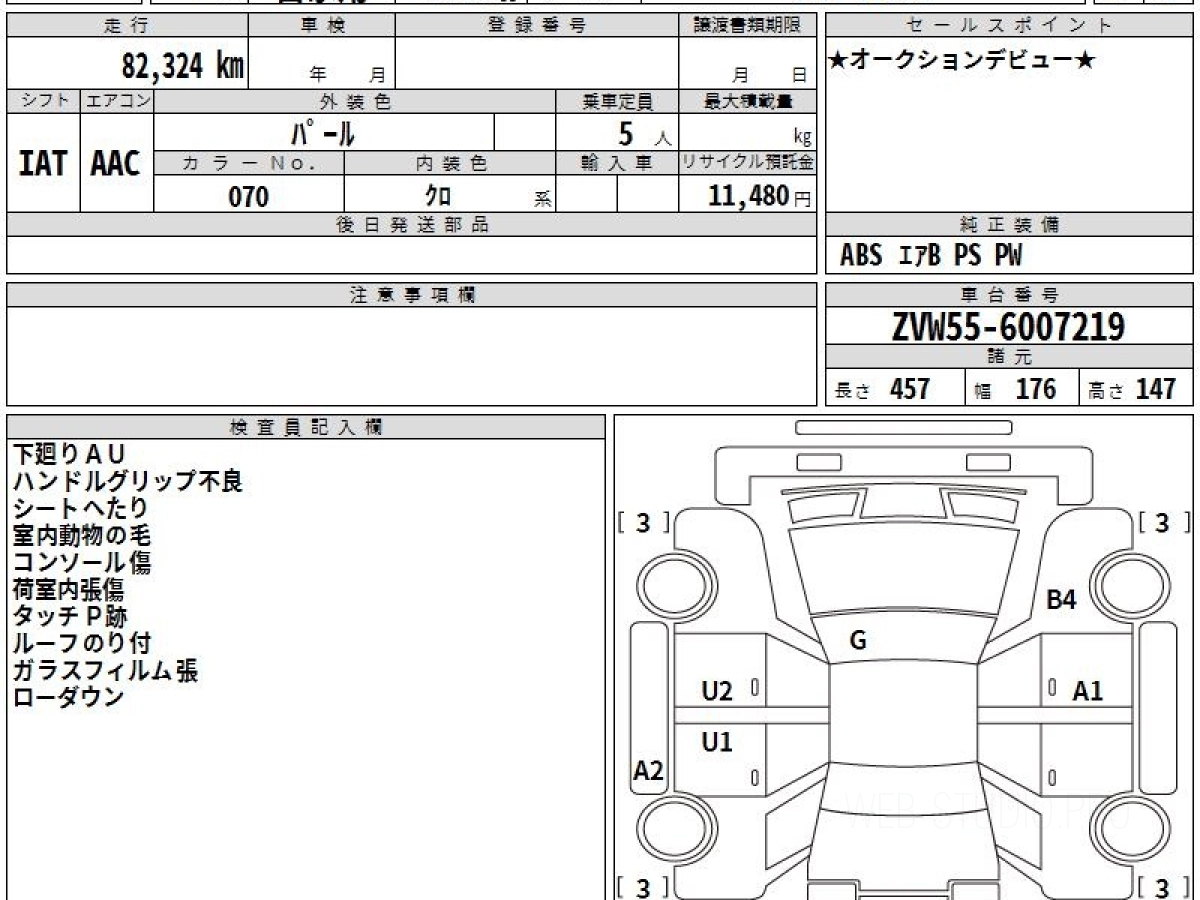The width and height of the screenshot is (1200, 900).
Task: Select the AAC air conditioner cell
Action: (x=116, y=164)
